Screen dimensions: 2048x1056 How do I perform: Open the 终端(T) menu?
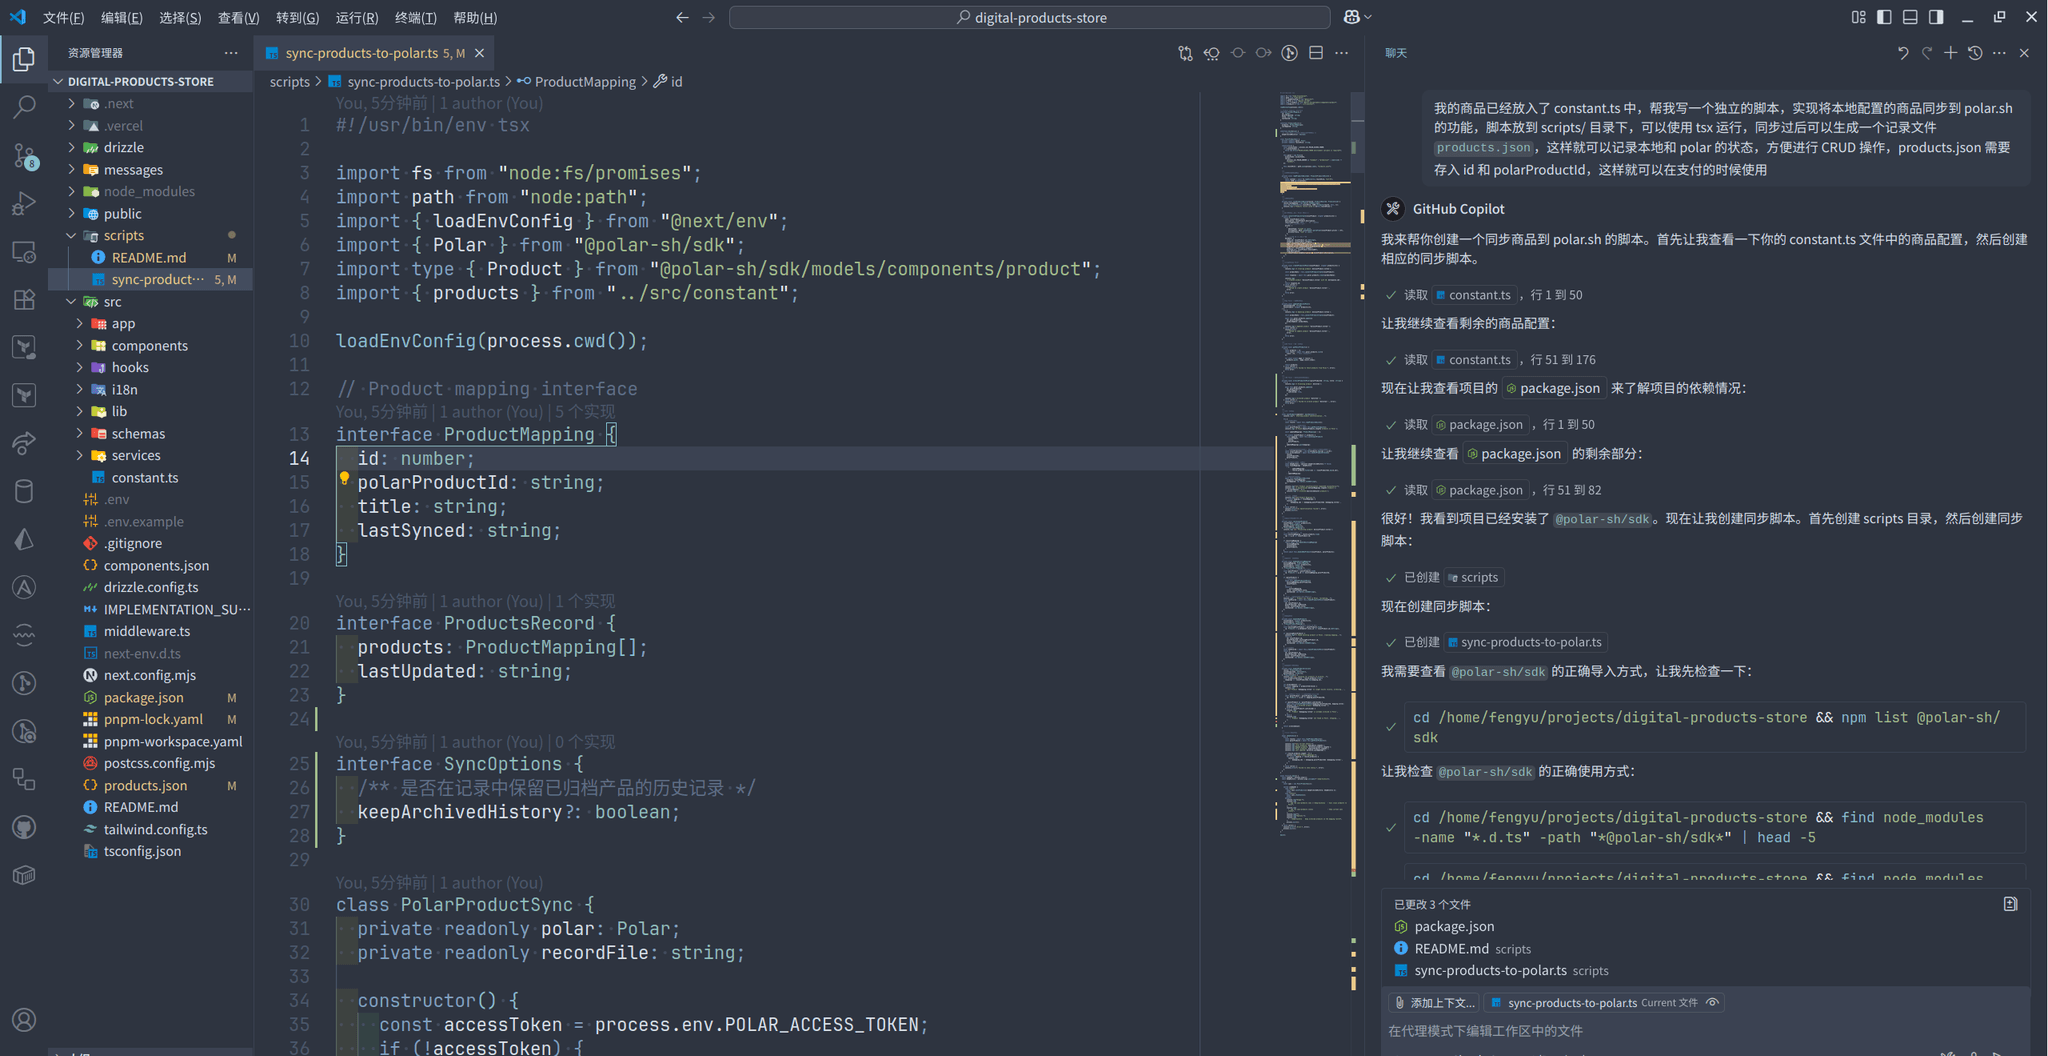click(x=415, y=18)
